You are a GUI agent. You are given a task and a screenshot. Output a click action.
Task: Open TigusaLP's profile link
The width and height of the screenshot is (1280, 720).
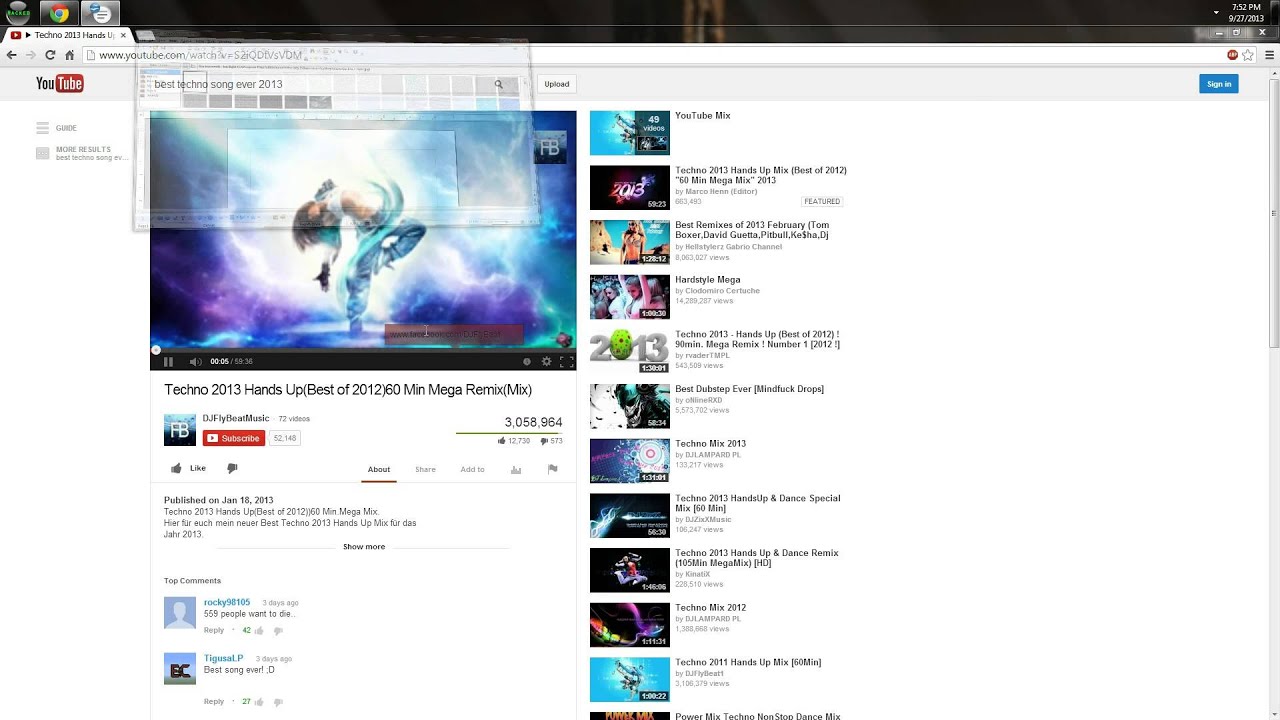pos(224,658)
